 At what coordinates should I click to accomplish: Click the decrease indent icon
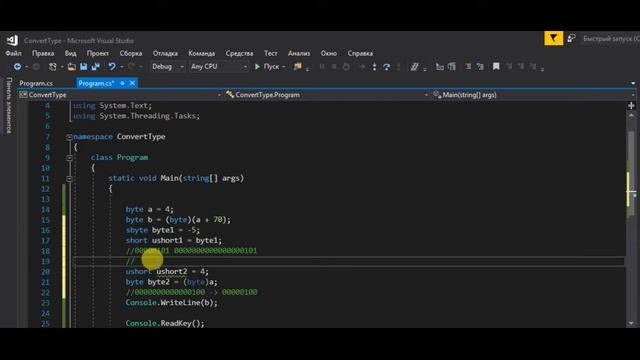440,67
